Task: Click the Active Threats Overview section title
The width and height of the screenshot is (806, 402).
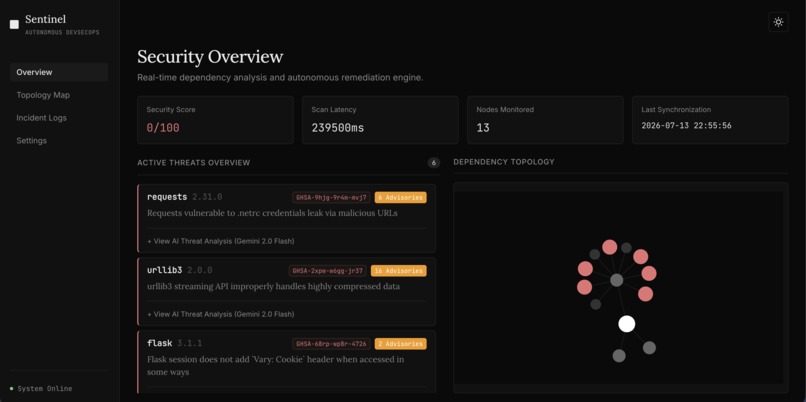Action: coord(194,163)
